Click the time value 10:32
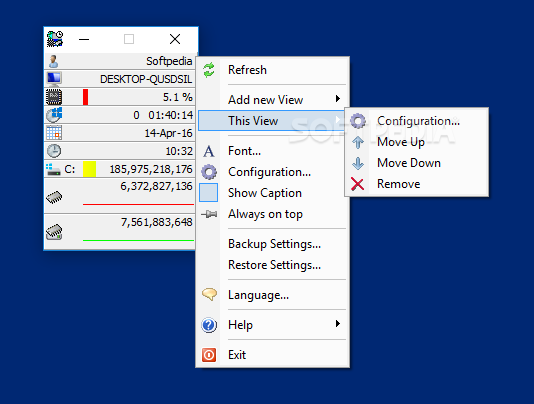The image size is (534, 404). coord(179,151)
